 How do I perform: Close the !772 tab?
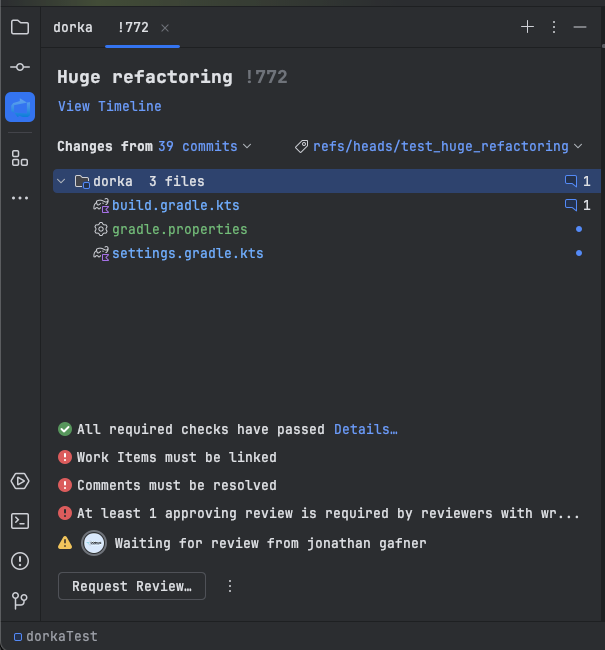tap(165, 28)
